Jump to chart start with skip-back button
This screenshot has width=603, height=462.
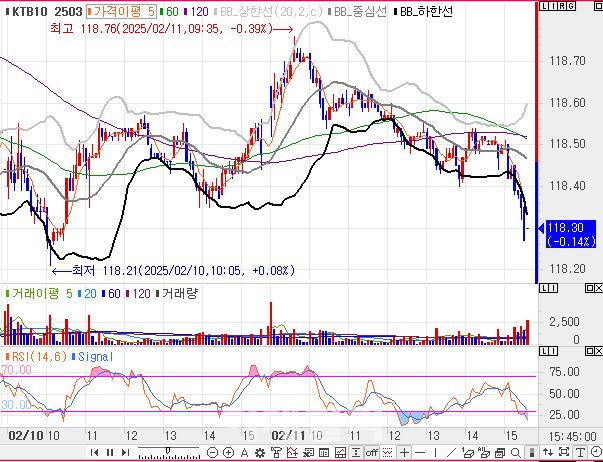(95, 453)
